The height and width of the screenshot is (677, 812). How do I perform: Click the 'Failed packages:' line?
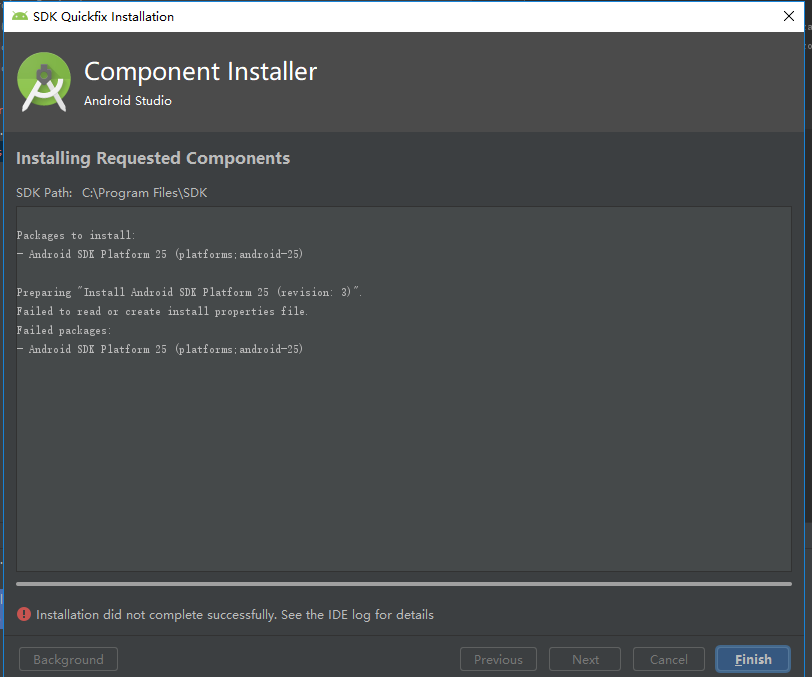click(64, 330)
